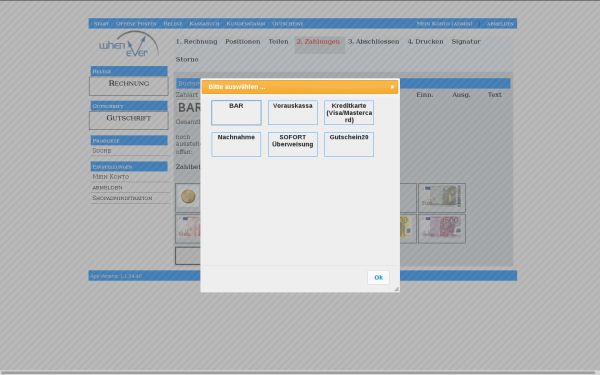Click the Gutschrift sidebar button
The image size is (600, 375).
coord(129,120)
